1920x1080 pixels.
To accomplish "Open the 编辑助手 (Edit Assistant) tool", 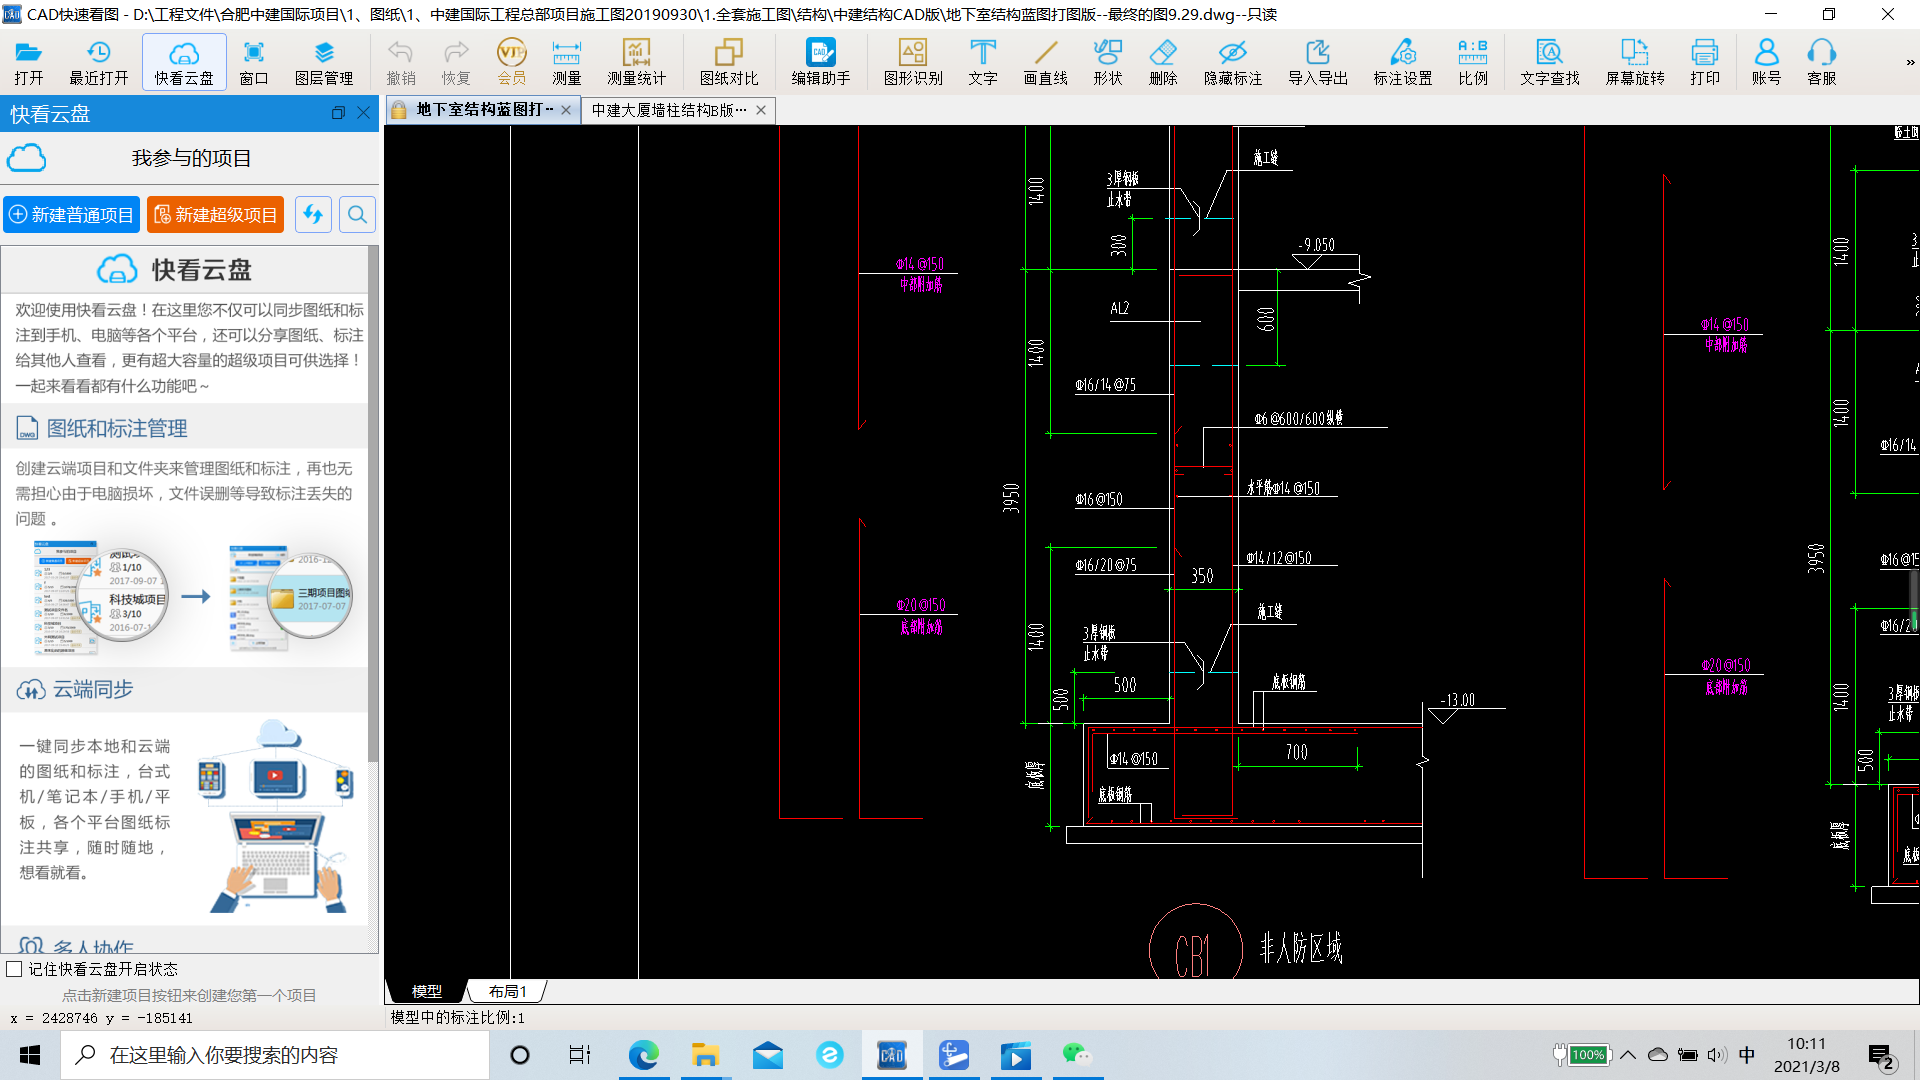I will coord(819,61).
